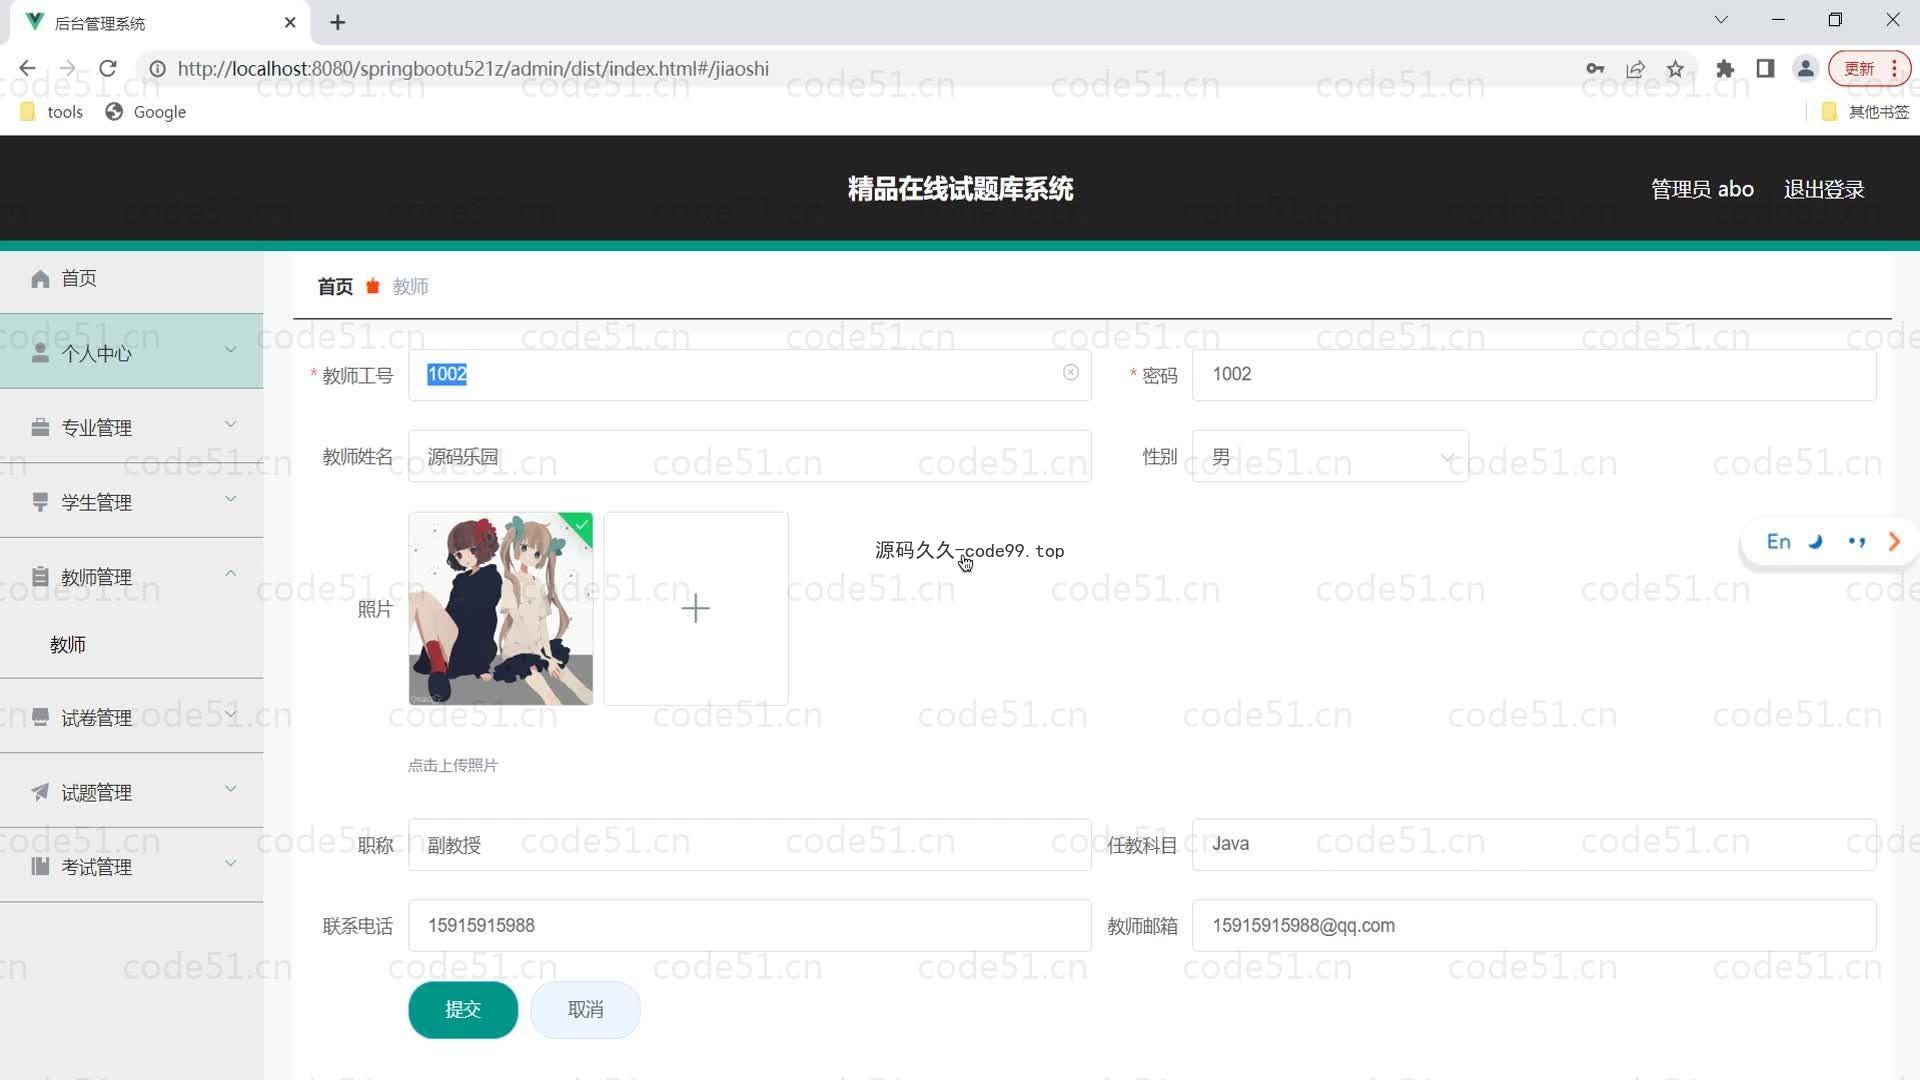Click the site info icon in address bar
The width and height of the screenshot is (1920, 1080).
coord(157,68)
